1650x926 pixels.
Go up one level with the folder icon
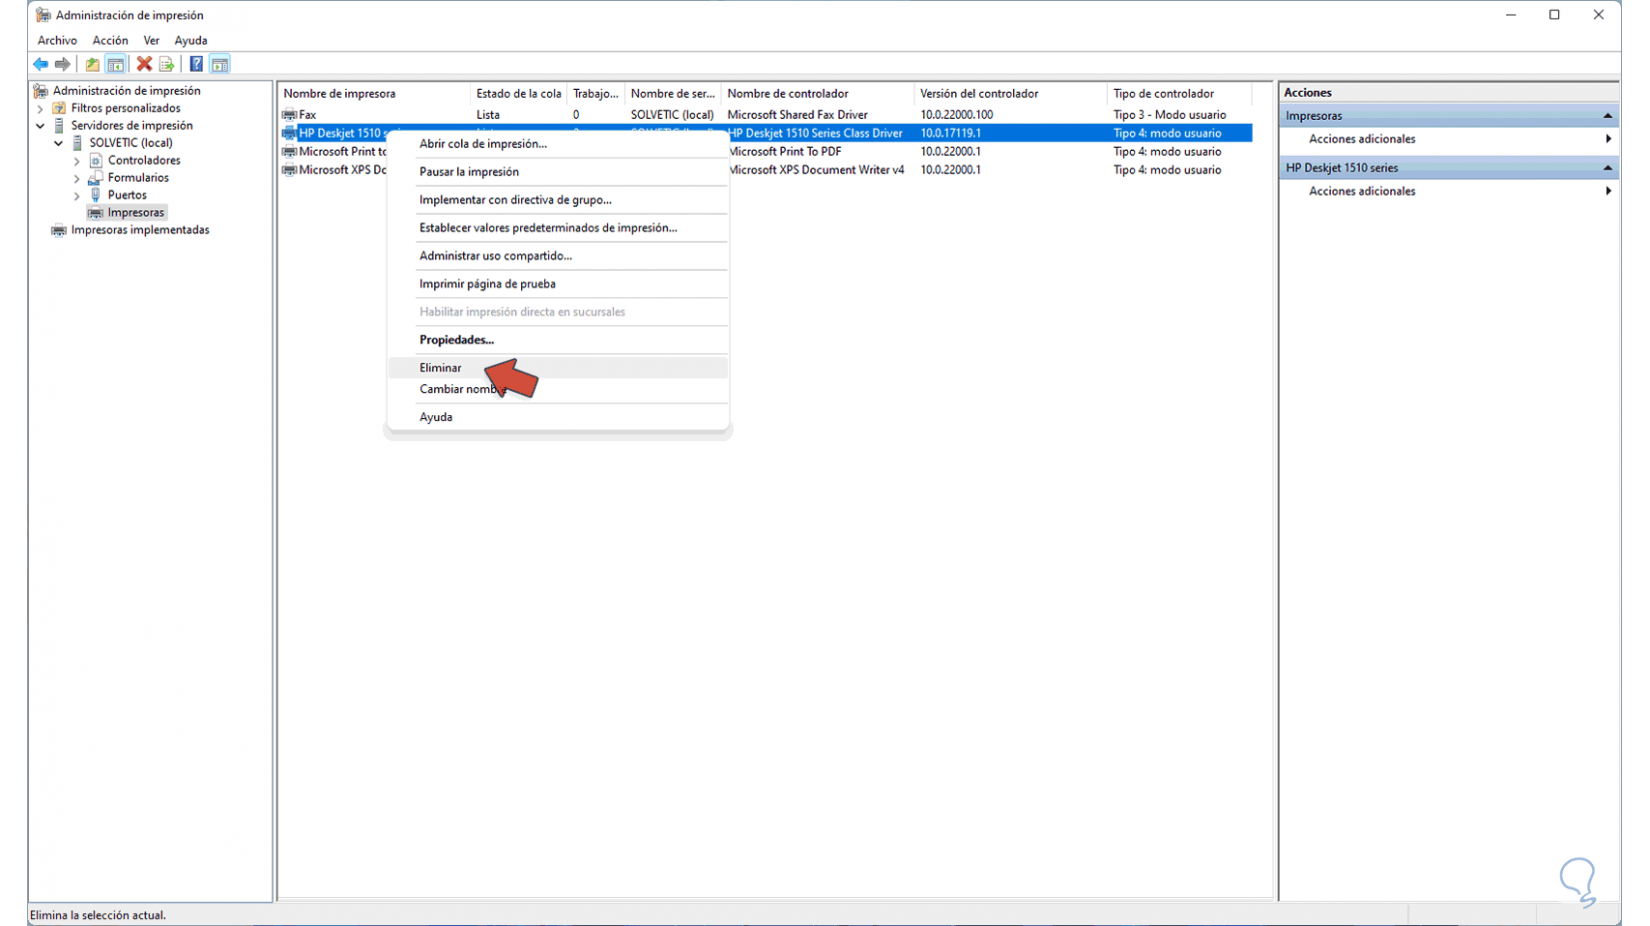(x=92, y=64)
